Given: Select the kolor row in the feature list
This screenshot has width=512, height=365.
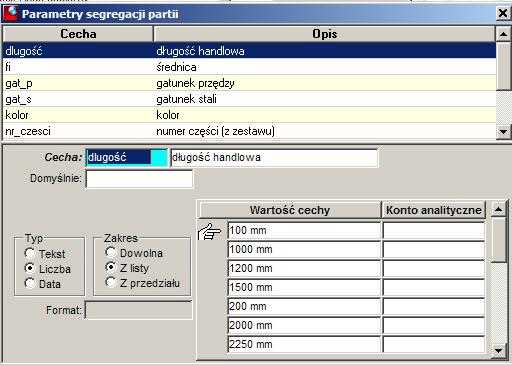Looking at the screenshot, I should [x=249, y=115].
